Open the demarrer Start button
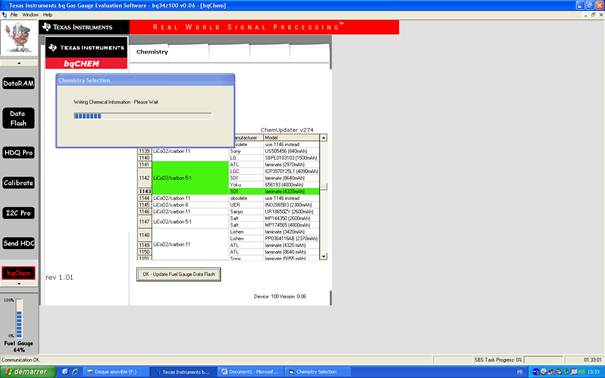Image resolution: width=605 pixels, height=378 pixels. point(27,372)
